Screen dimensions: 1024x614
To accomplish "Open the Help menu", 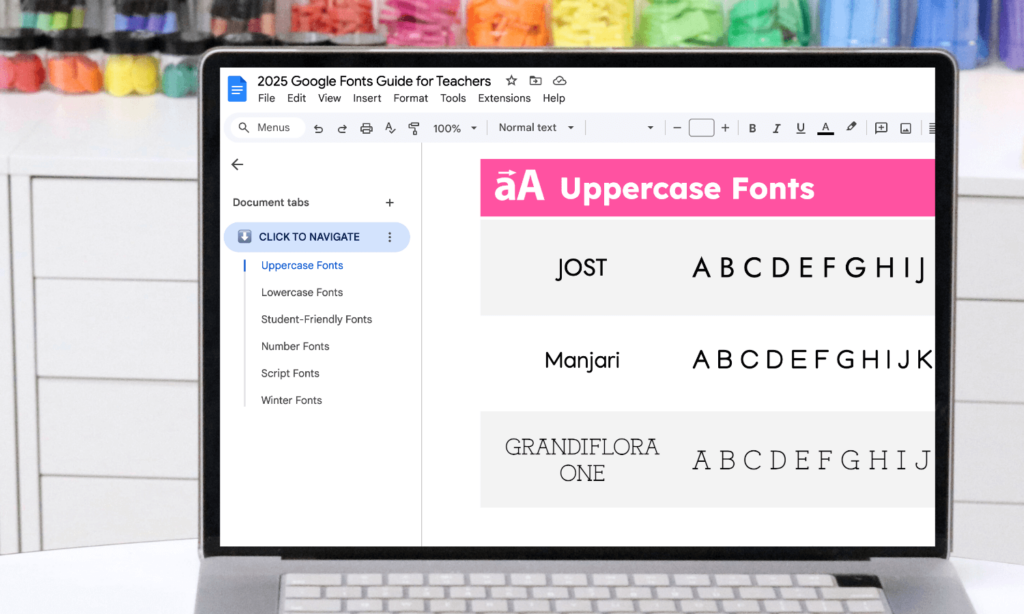I will coord(554,98).
